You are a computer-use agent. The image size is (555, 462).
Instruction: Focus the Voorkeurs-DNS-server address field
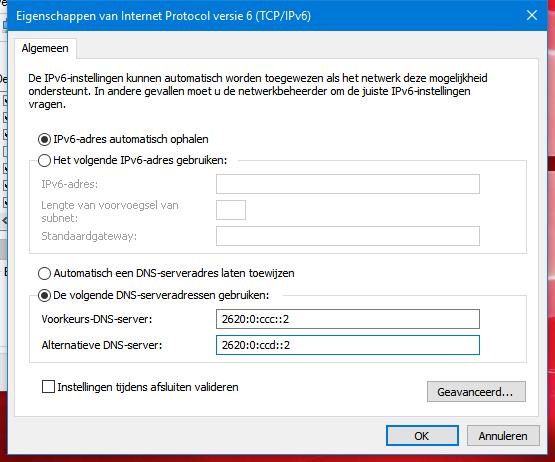pyautogui.click(x=348, y=319)
